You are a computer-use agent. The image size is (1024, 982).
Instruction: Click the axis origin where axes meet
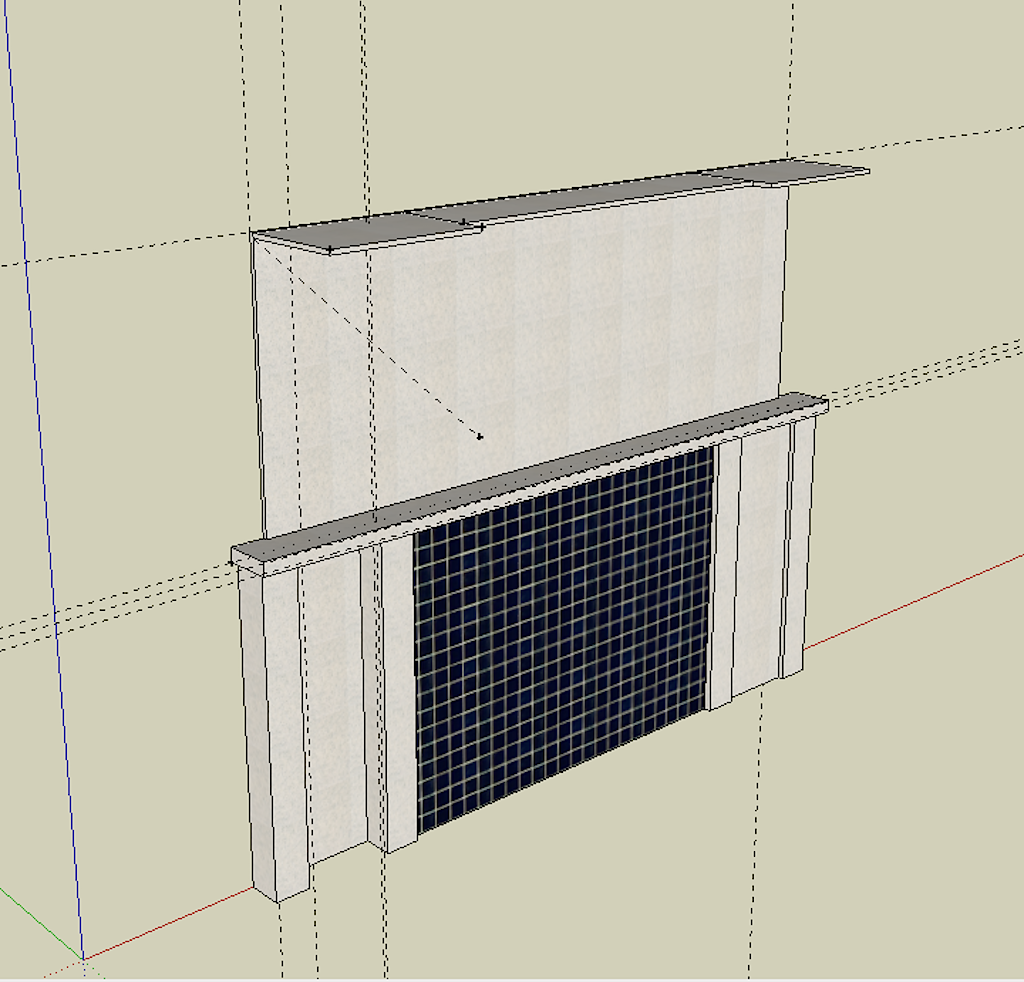(83, 958)
